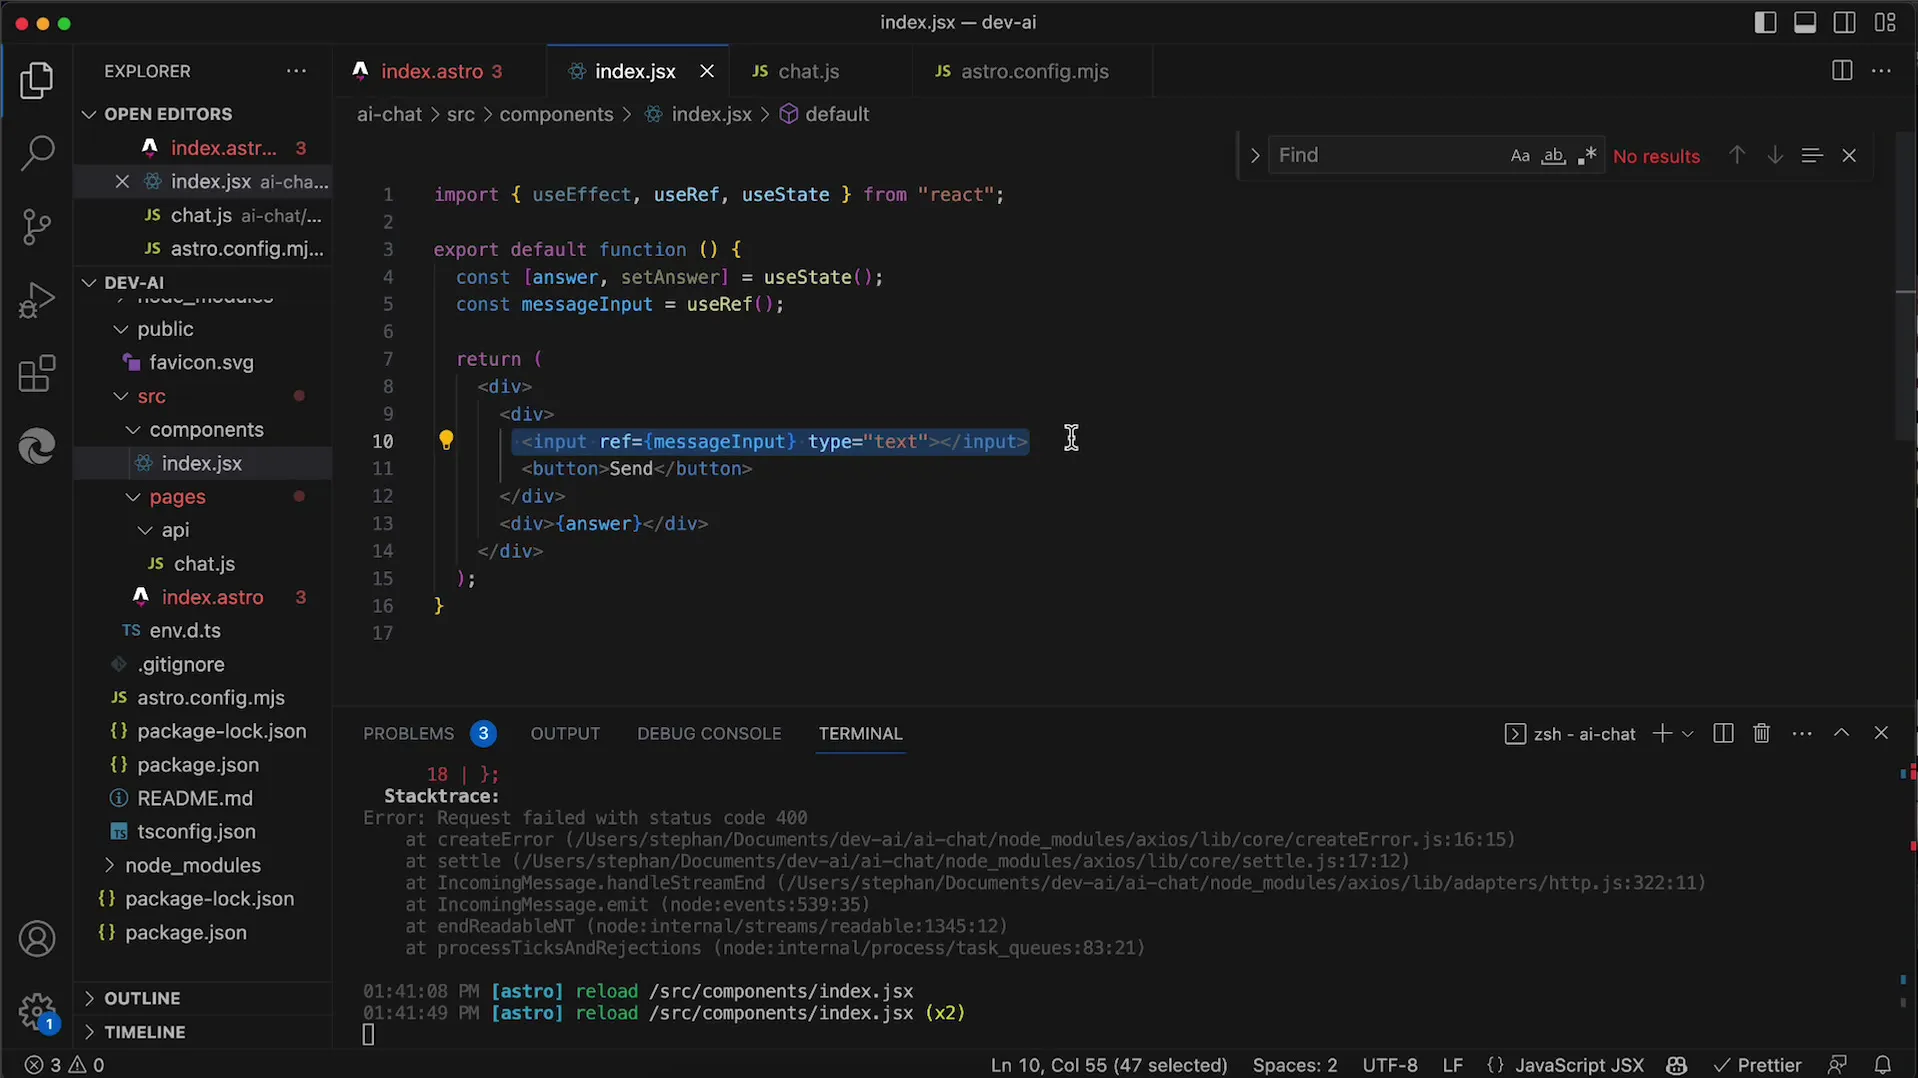Image resolution: width=1918 pixels, height=1078 pixels.
Task: Change language mode JavaScript JSX
Action: click(x=1578, y=1065)
